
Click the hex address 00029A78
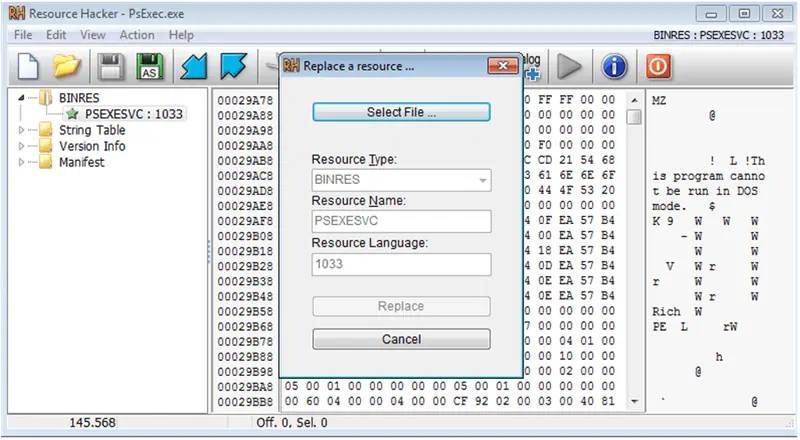[x=245, y=101]
